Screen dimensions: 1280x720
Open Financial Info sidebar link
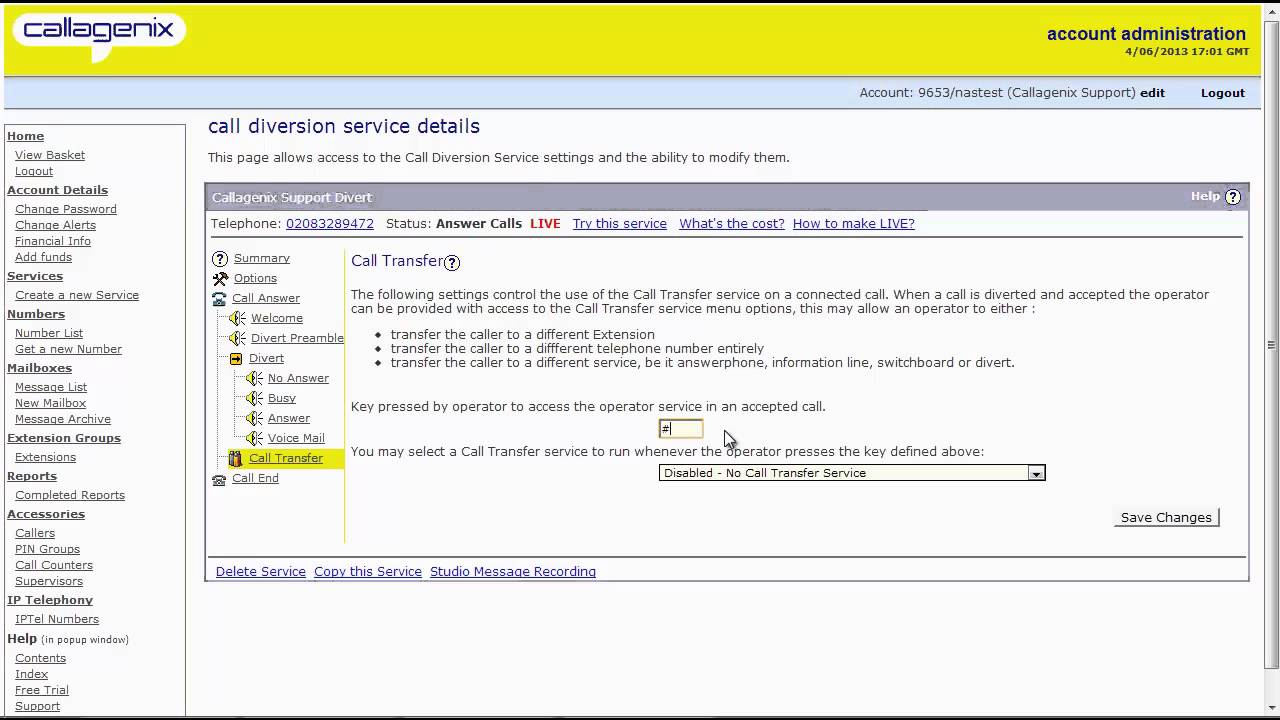pyautogui.click(x=53, y=241)
